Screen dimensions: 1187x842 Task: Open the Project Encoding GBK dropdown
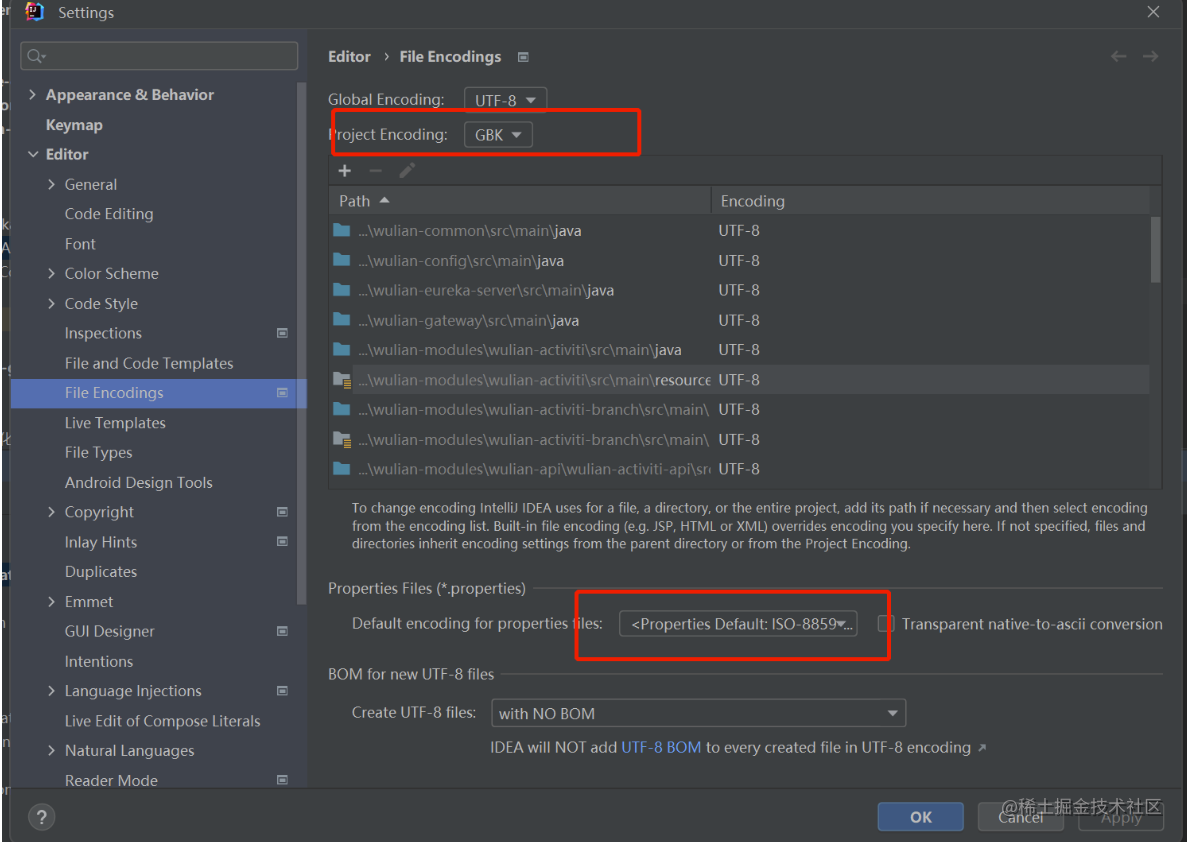(x=498, y=135)
